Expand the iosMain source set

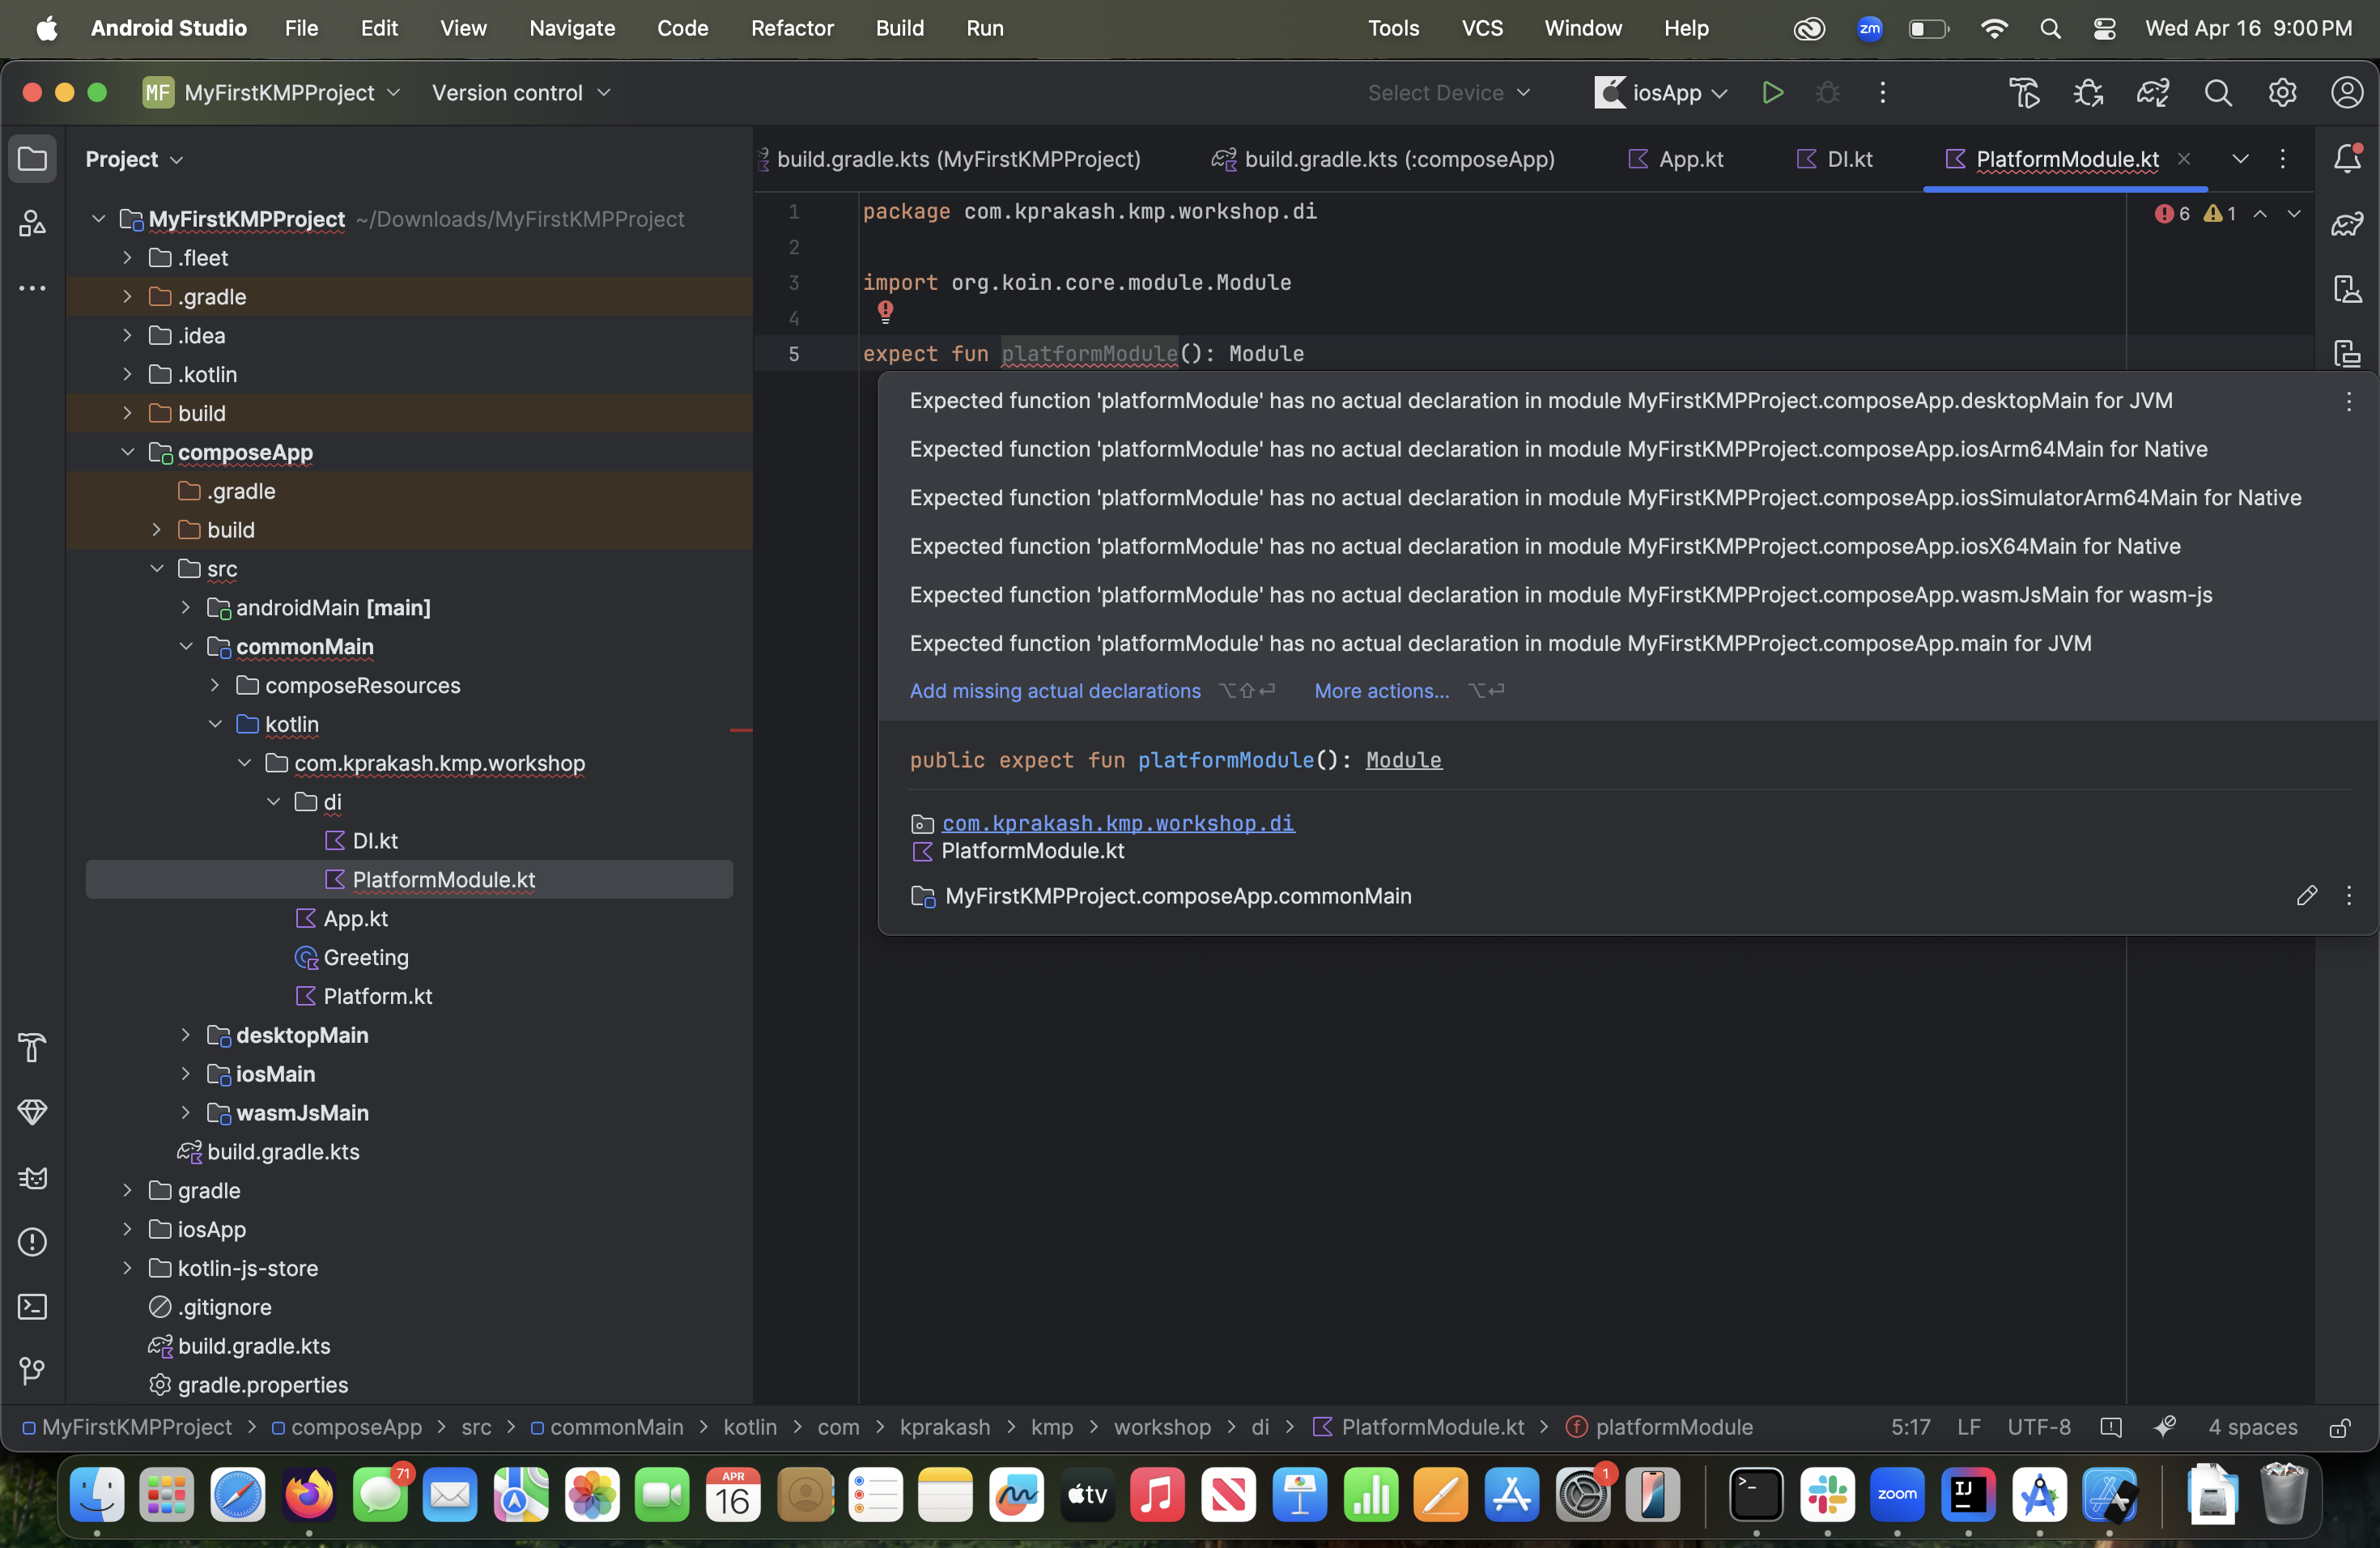185,1074
